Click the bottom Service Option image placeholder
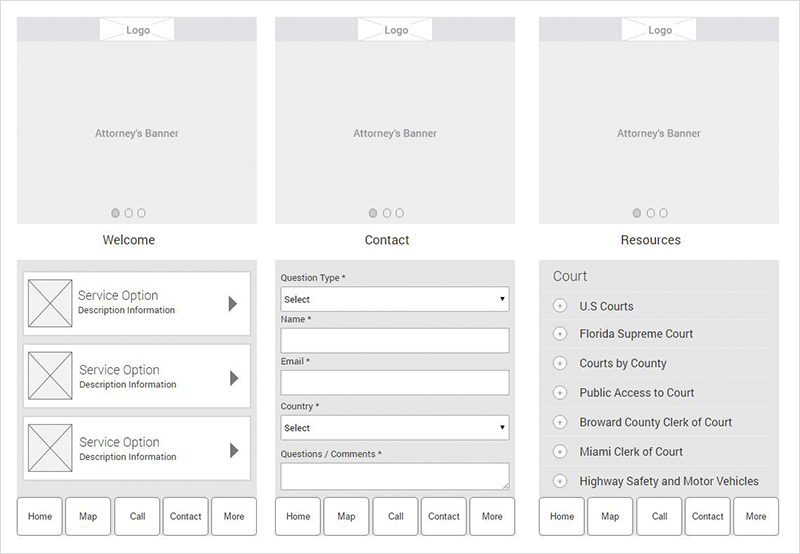 click(50, 448)
